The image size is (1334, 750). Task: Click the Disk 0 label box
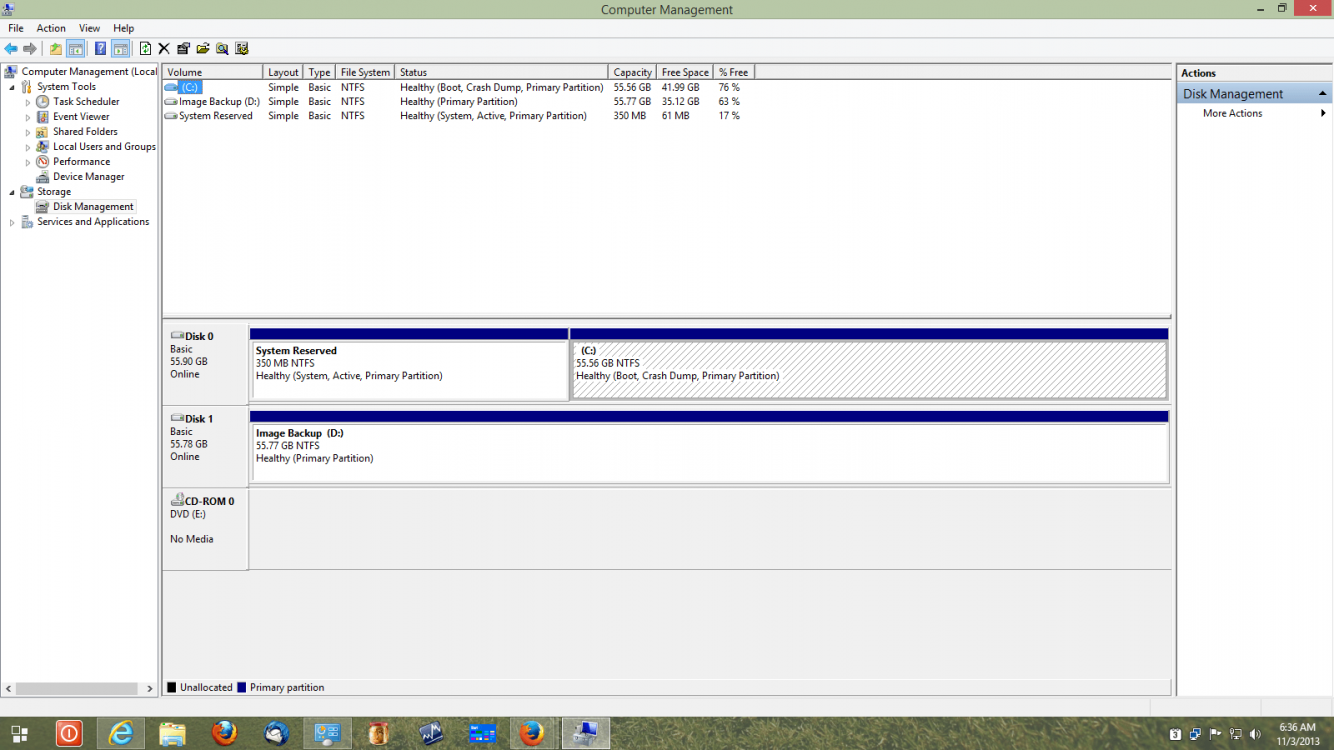tap(205, 364)
